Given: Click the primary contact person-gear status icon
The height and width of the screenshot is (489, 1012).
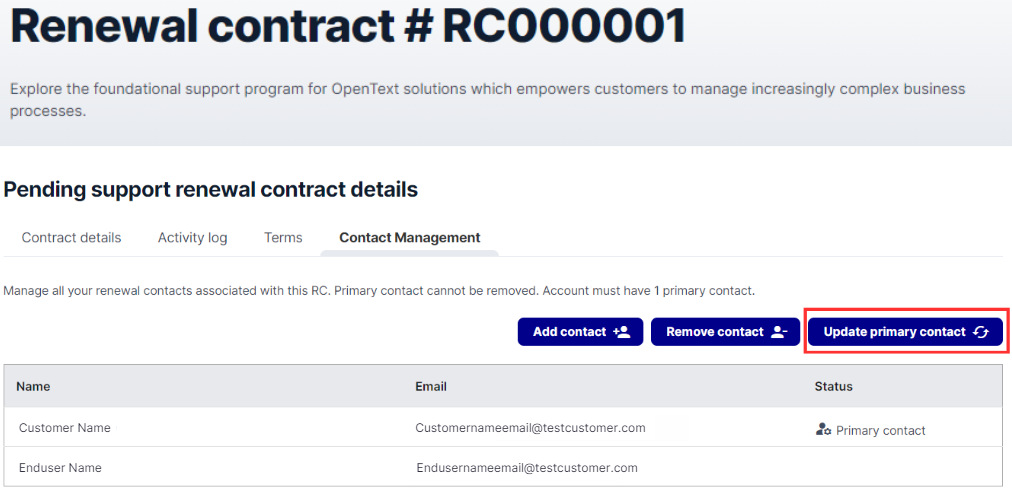Looking at the screenshot, I should (x=823, y=430).
